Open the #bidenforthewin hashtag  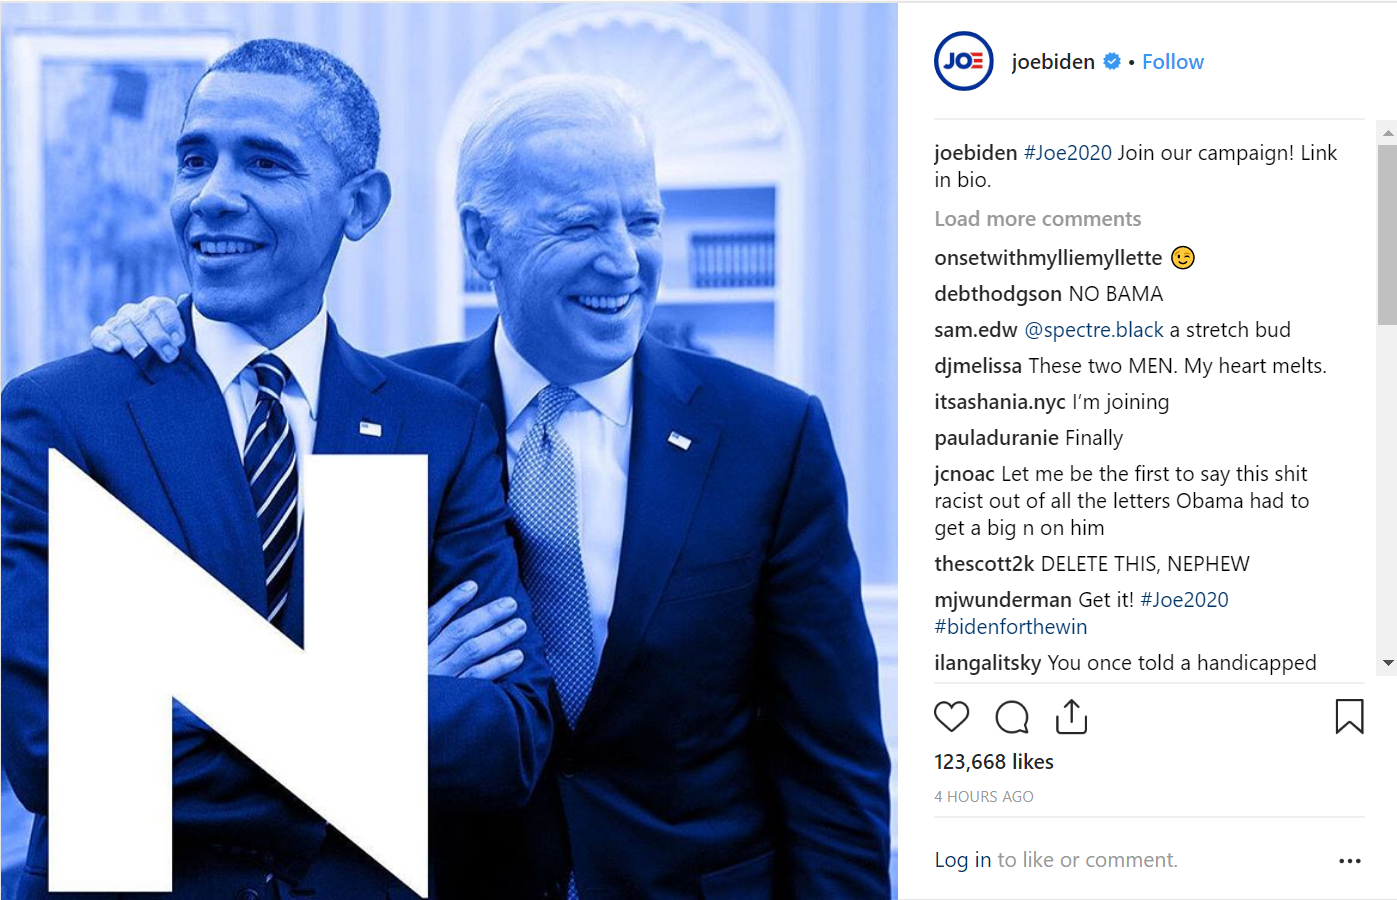click(x=1010, y=627)
